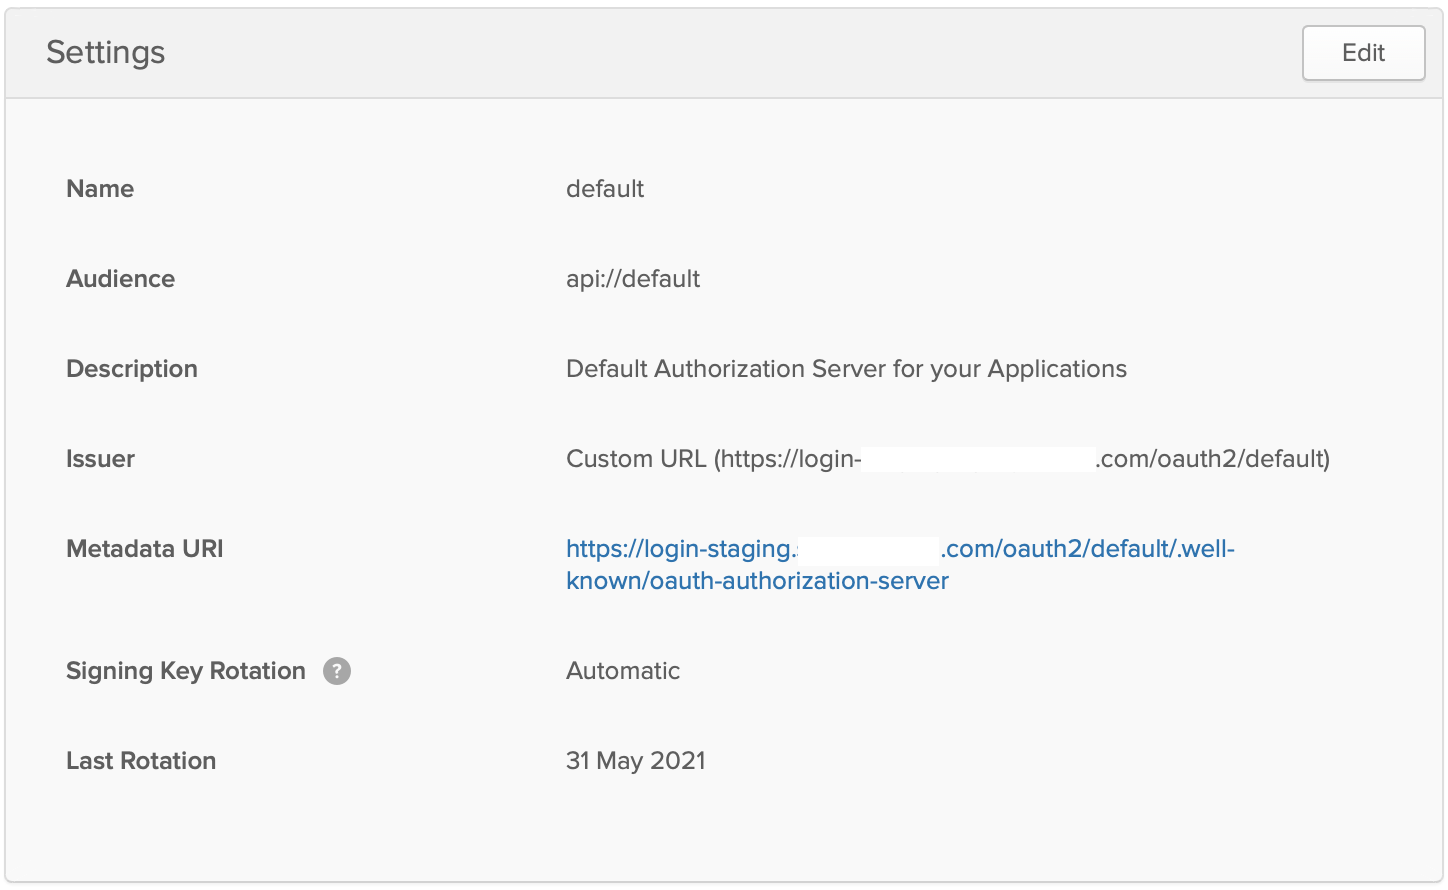The height and width of the screenshot is (890, 1448).
Task: Click the Last Rotation field label
Action: (x=141, y=761)
